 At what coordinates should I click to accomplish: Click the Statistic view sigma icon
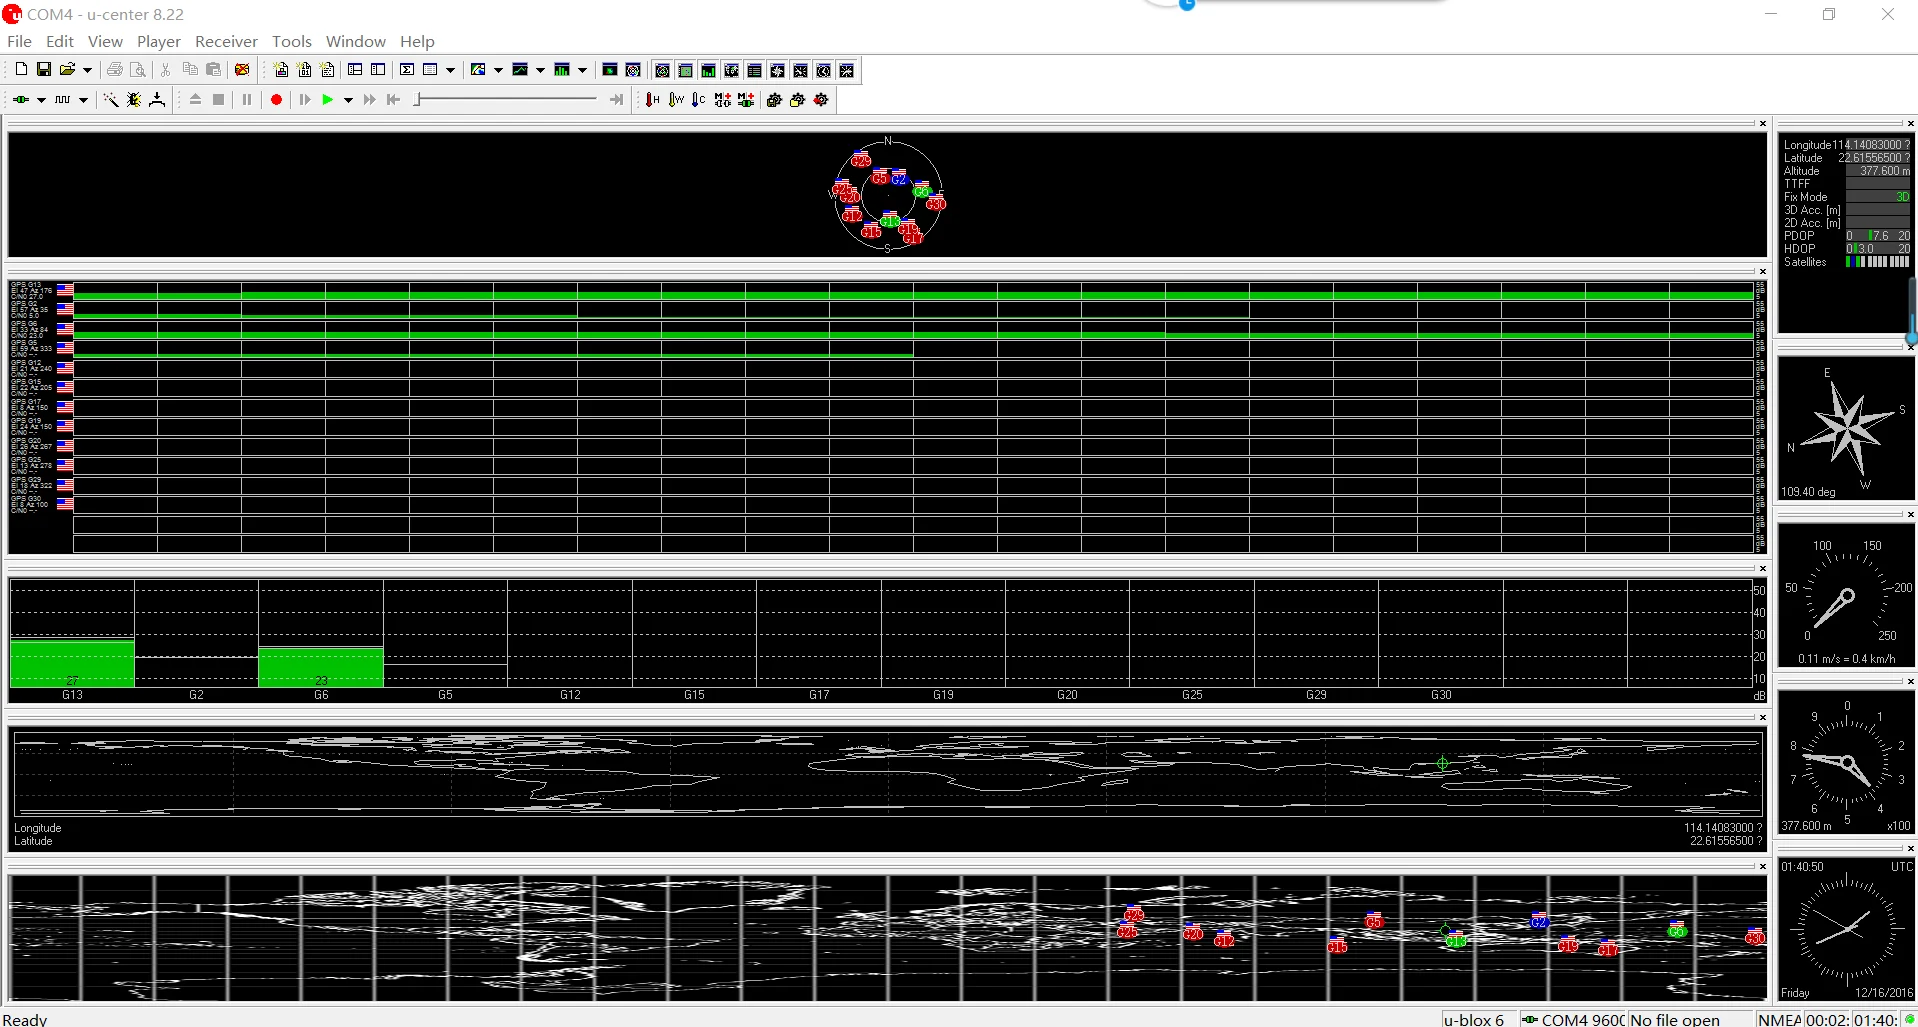407,70
